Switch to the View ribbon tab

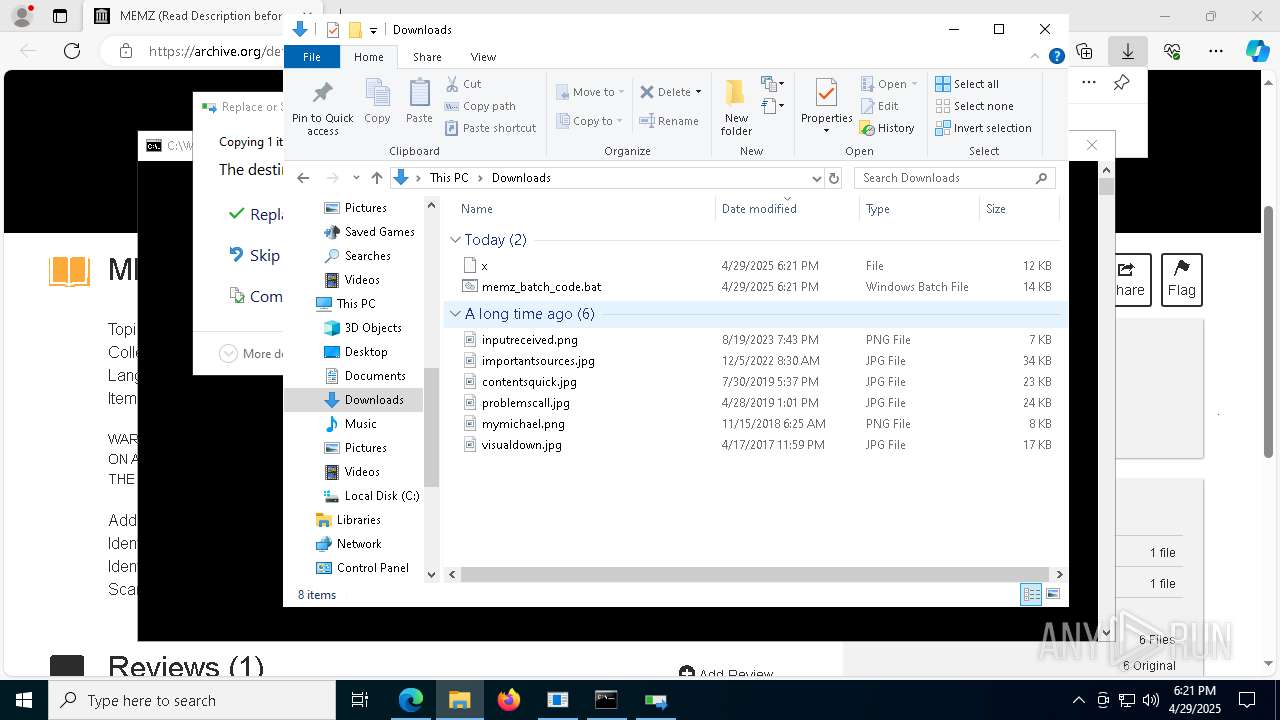pos(483,57)
